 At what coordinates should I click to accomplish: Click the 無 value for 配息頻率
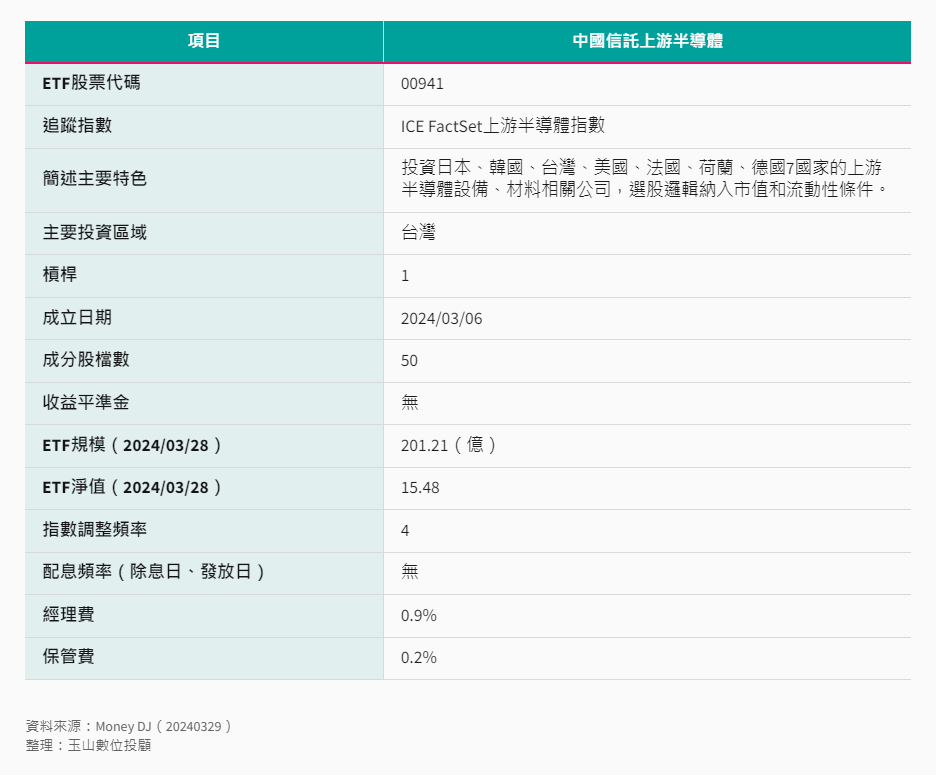(x=410, y=572)
